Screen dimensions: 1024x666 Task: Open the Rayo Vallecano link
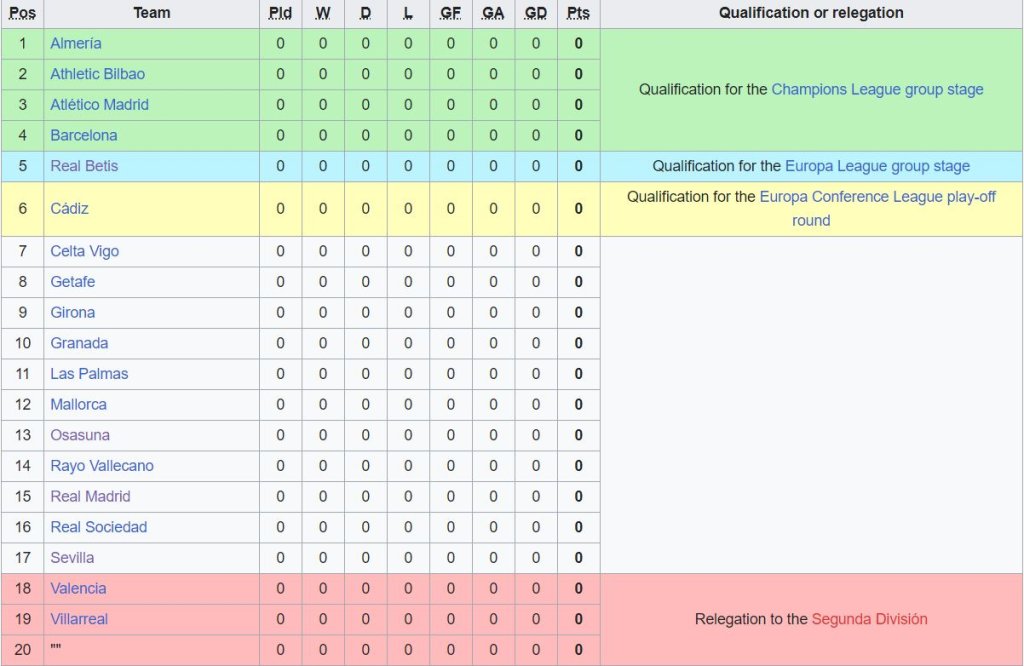coord(102,466)
